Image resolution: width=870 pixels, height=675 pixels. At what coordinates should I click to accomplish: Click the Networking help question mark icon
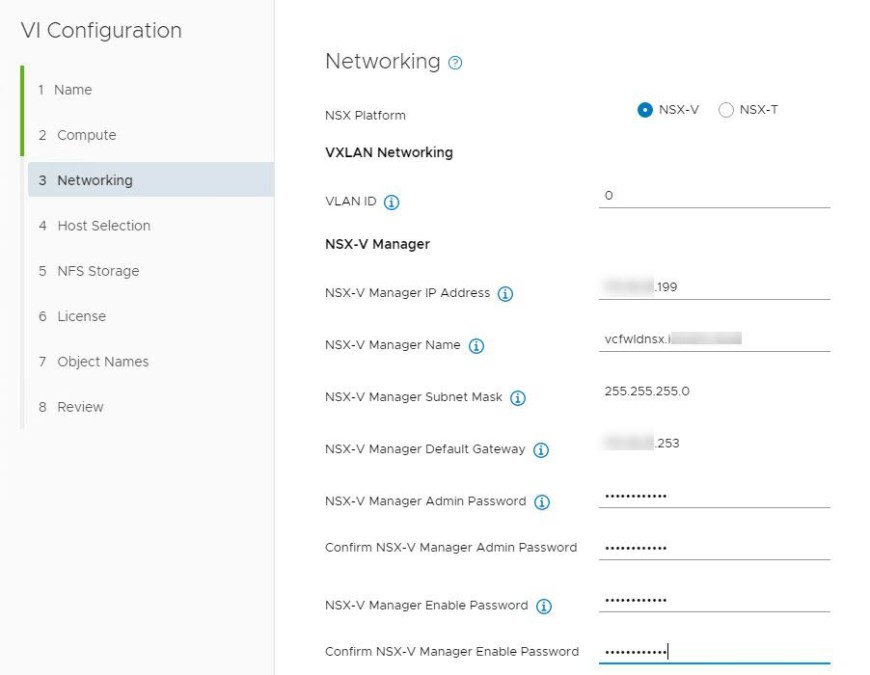pos(456,63)
